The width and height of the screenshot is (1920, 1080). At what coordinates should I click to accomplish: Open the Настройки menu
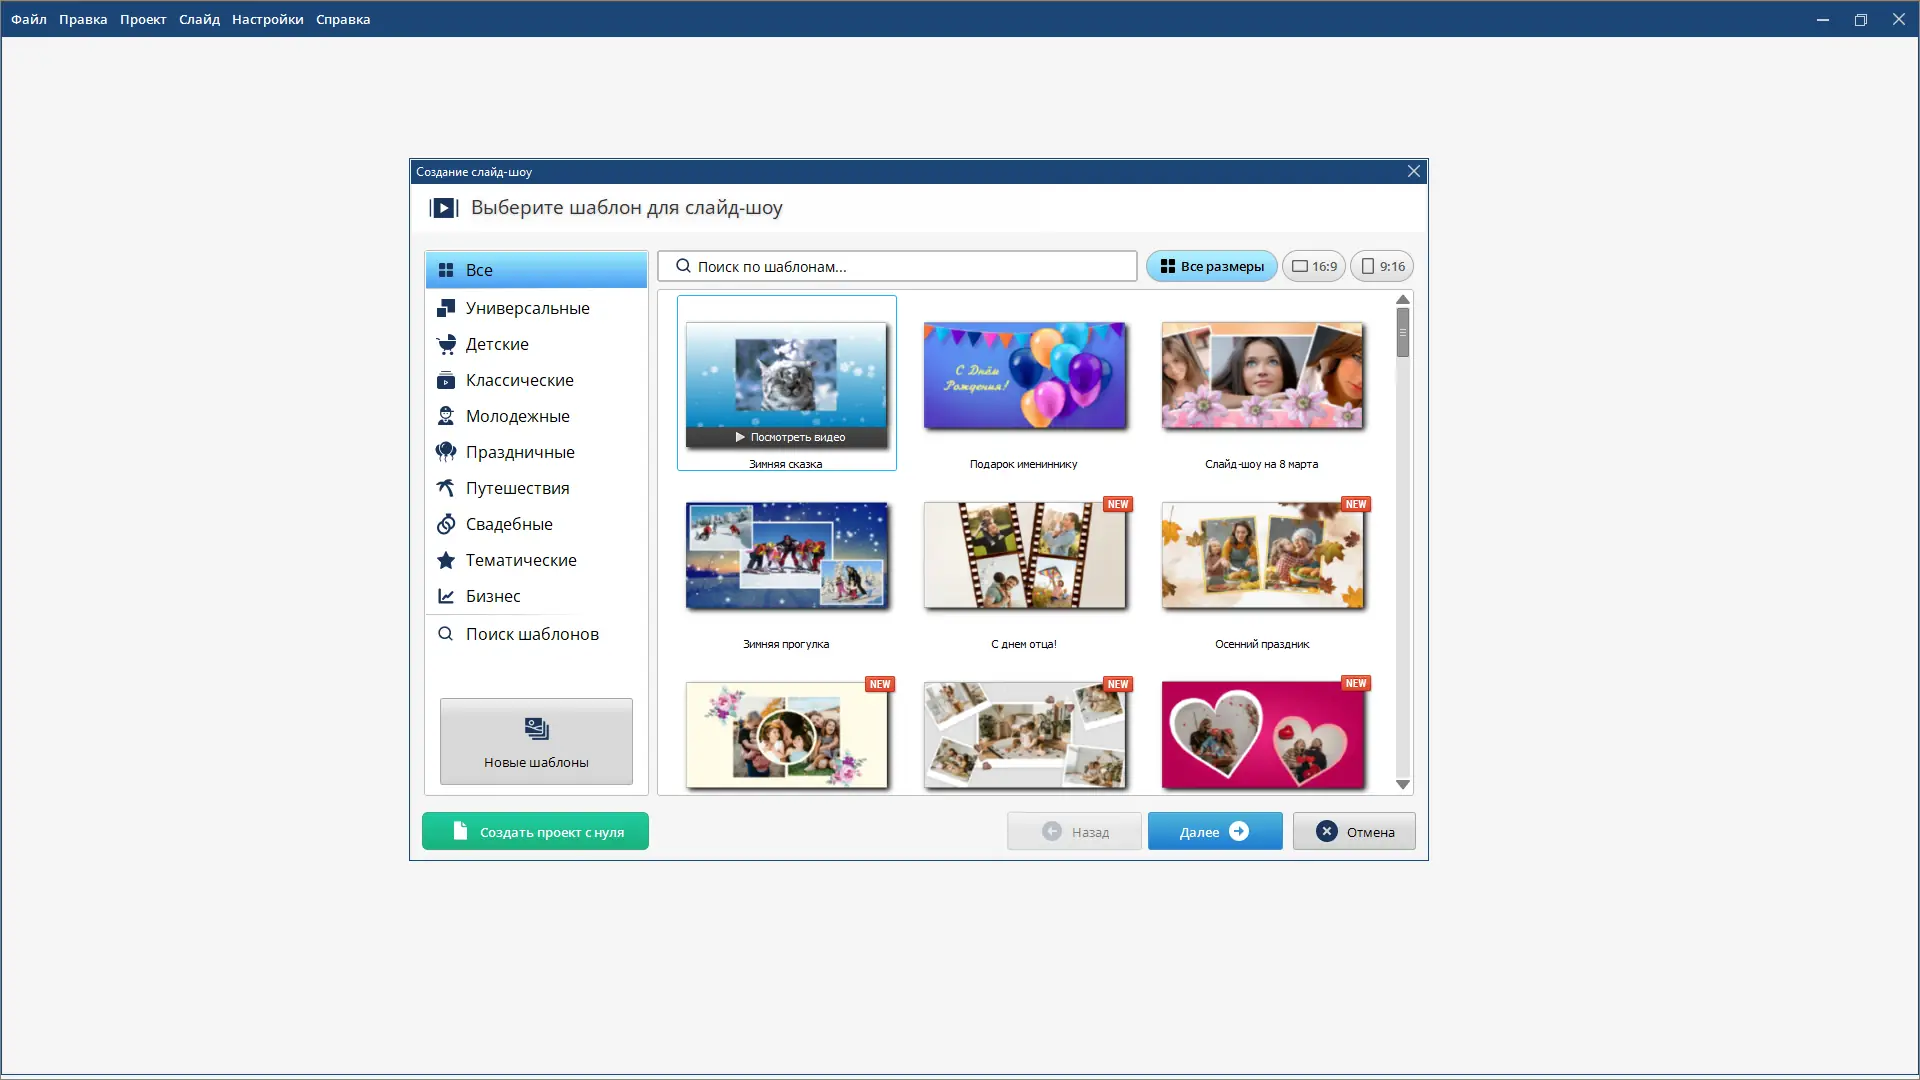(x=267, y=19)
